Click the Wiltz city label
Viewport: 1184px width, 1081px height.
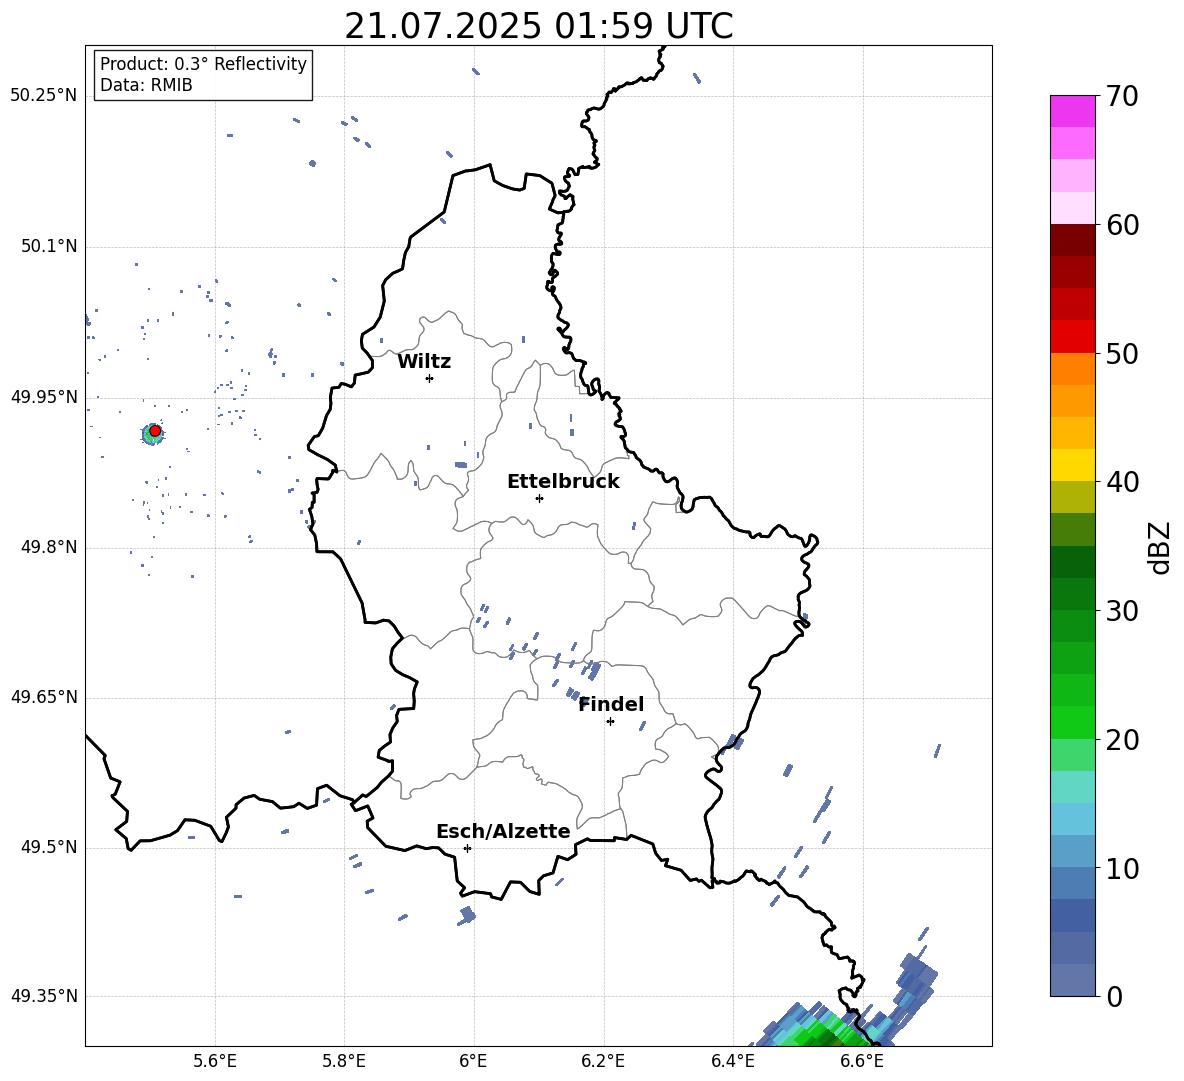(x=424, y=362)
